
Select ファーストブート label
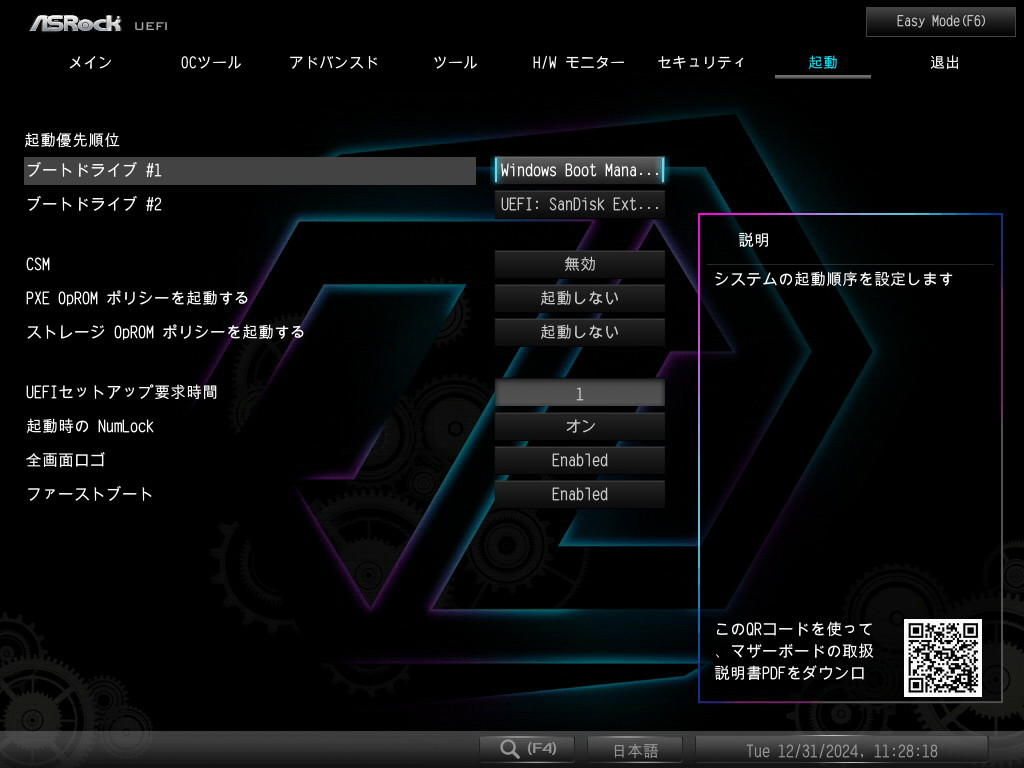[89, 494]
